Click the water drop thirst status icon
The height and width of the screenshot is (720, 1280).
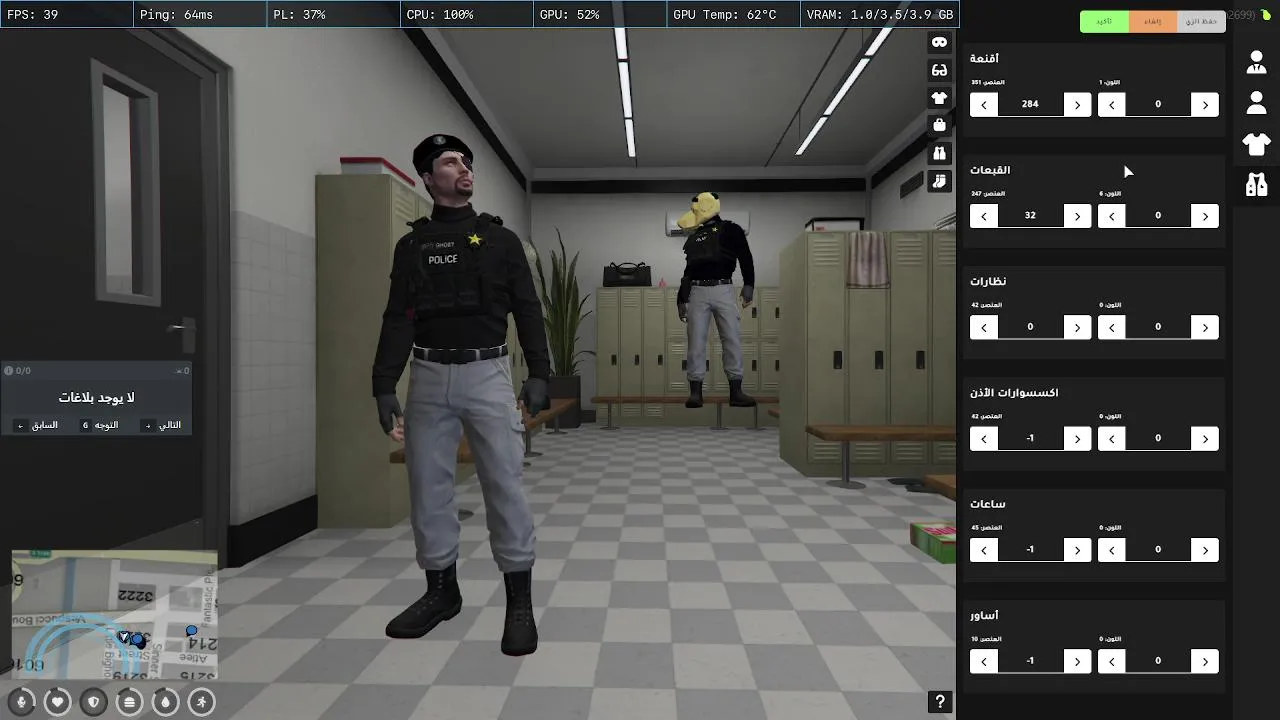point(166,702)
